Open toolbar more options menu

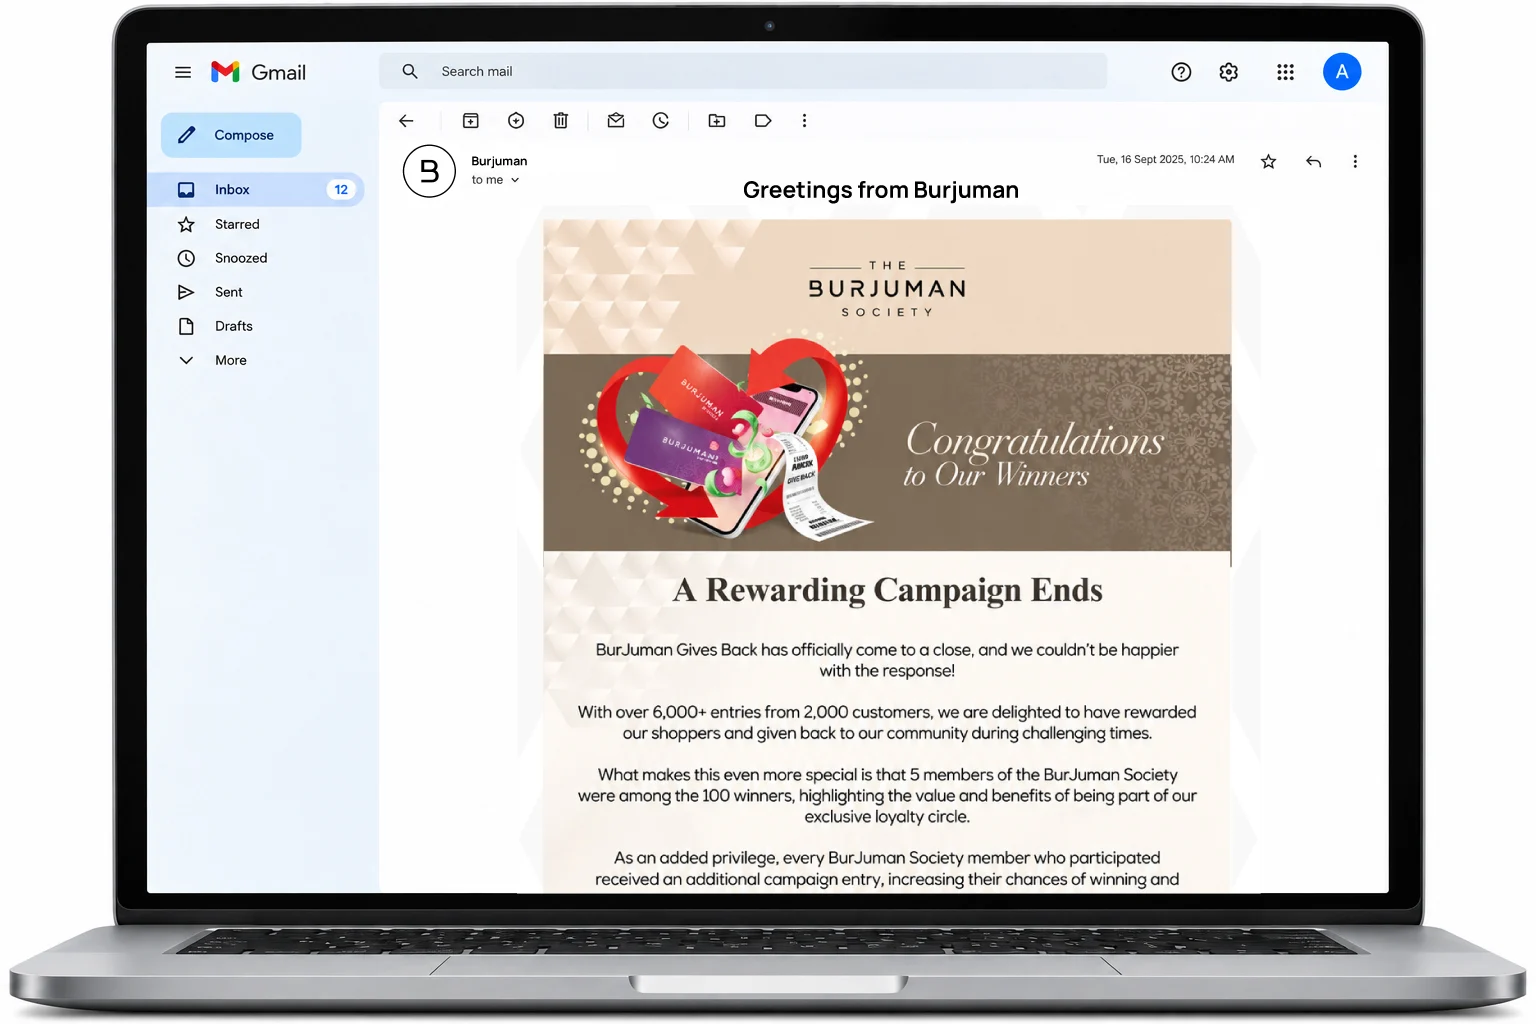pyautogui.click(x=804, y=121)
